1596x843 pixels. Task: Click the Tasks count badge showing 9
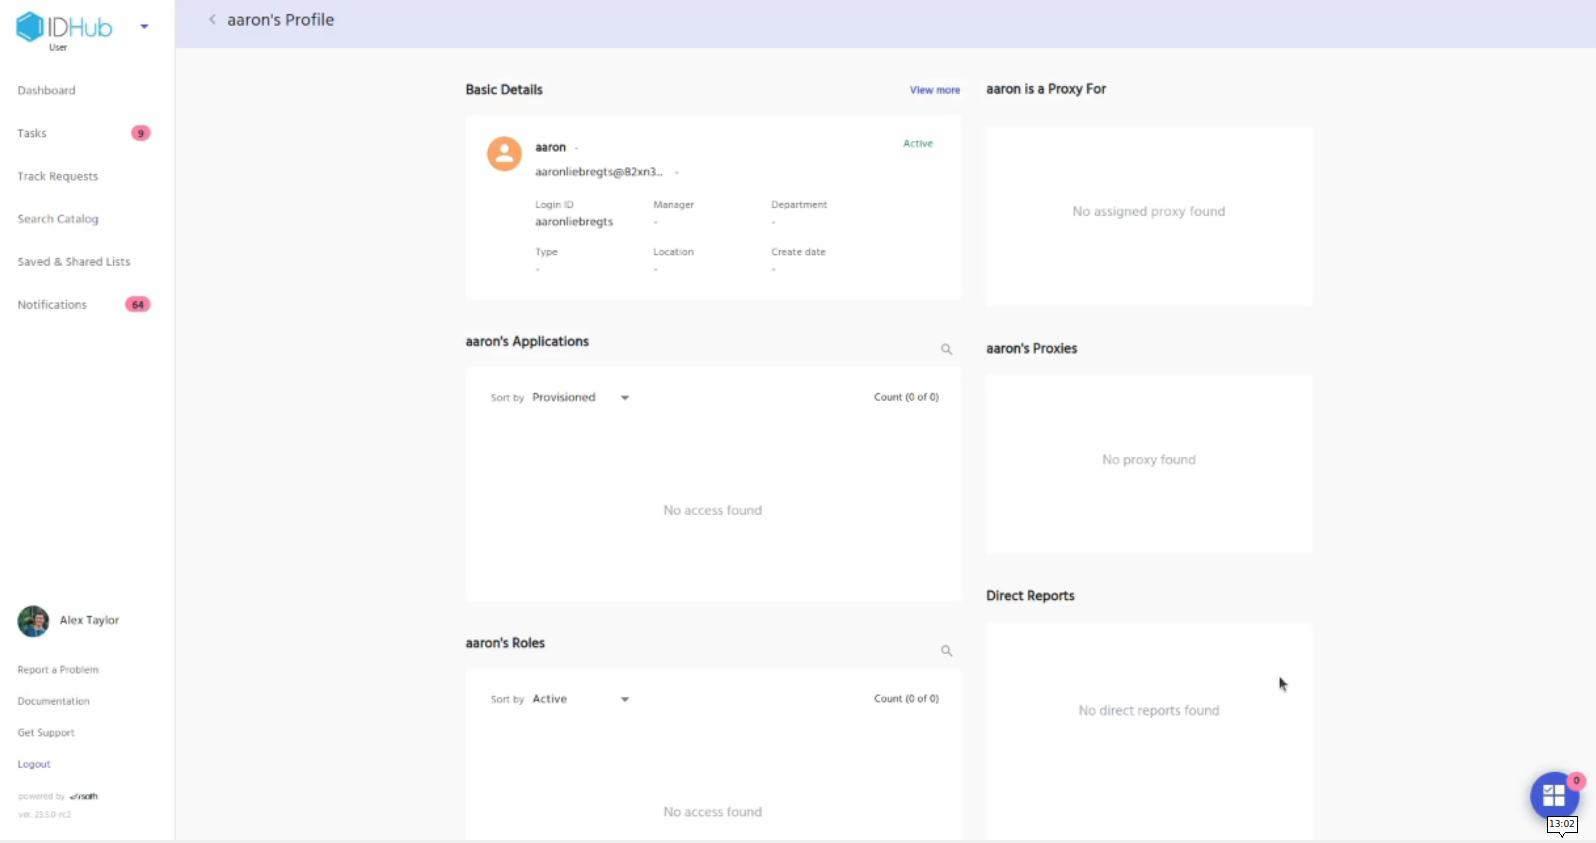pos(141,133)
